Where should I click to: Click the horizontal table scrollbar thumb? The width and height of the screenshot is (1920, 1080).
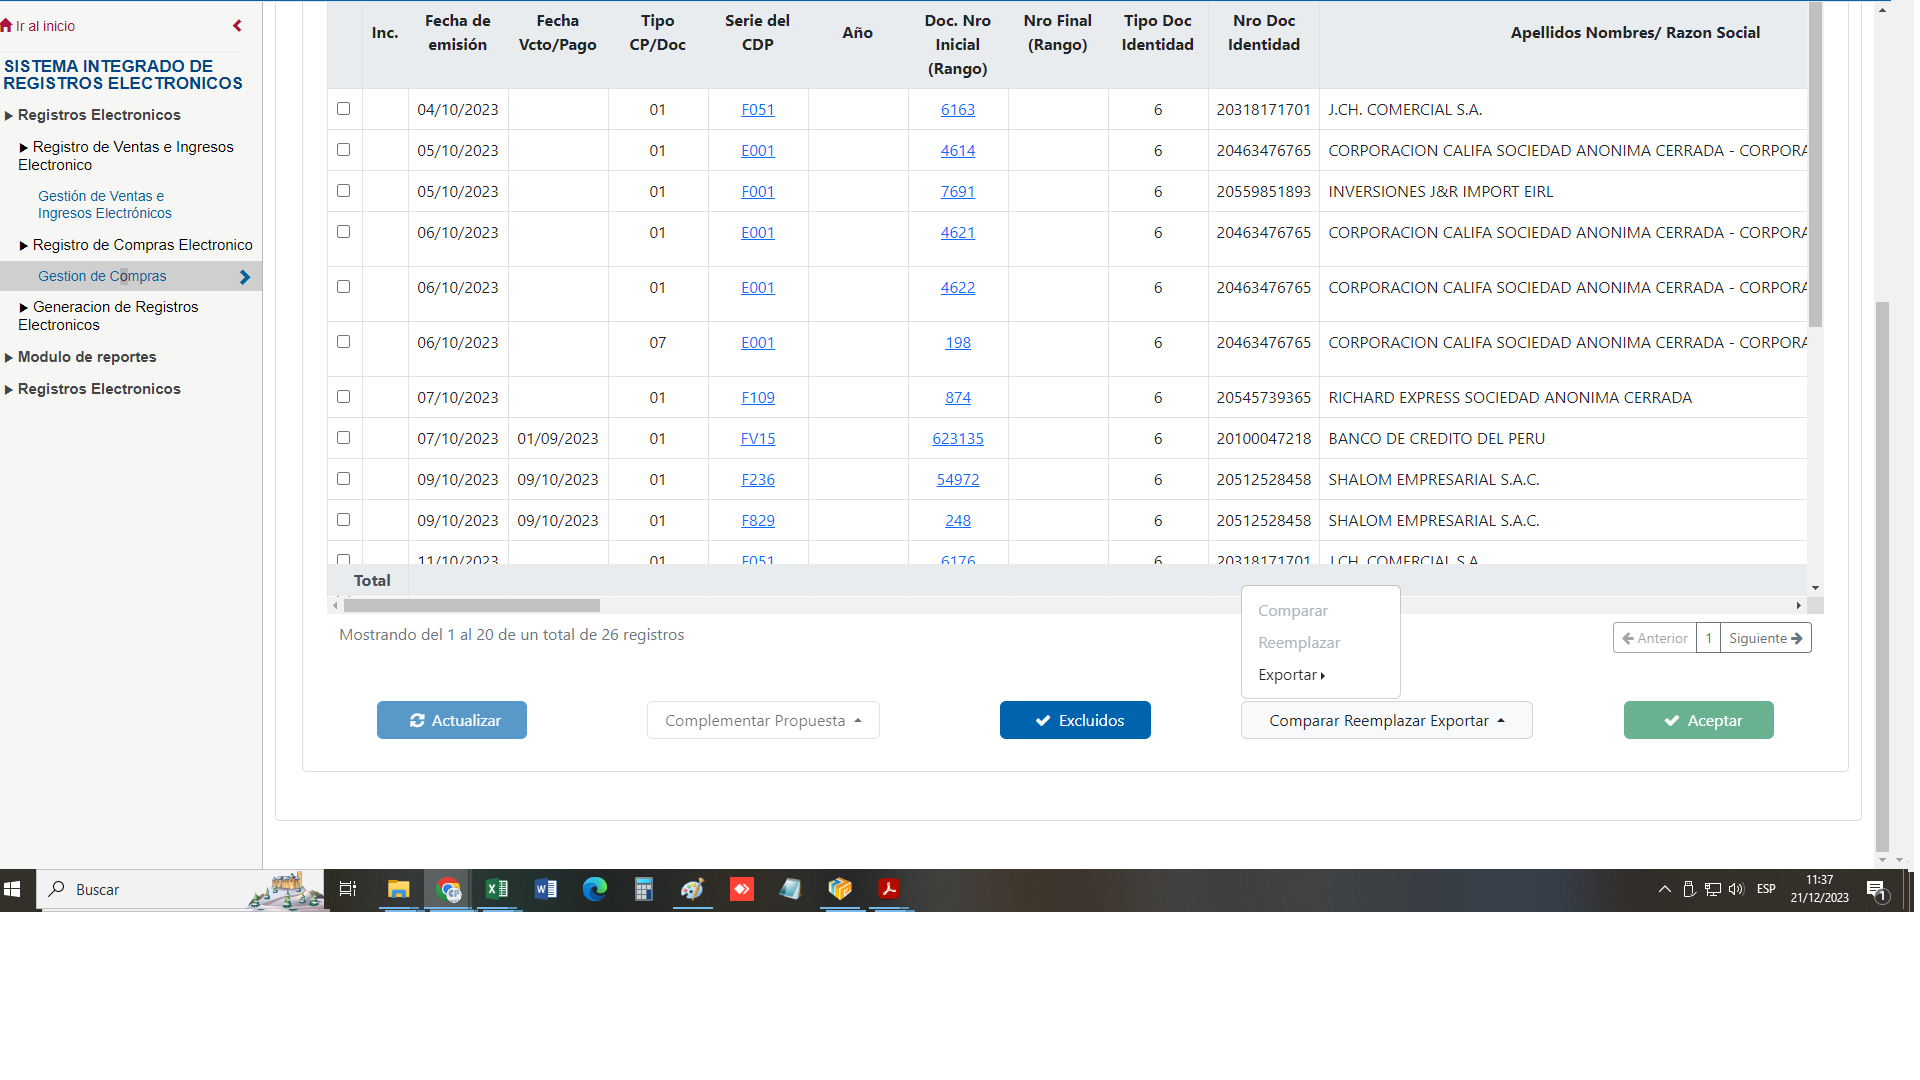(x=471, y=606)
